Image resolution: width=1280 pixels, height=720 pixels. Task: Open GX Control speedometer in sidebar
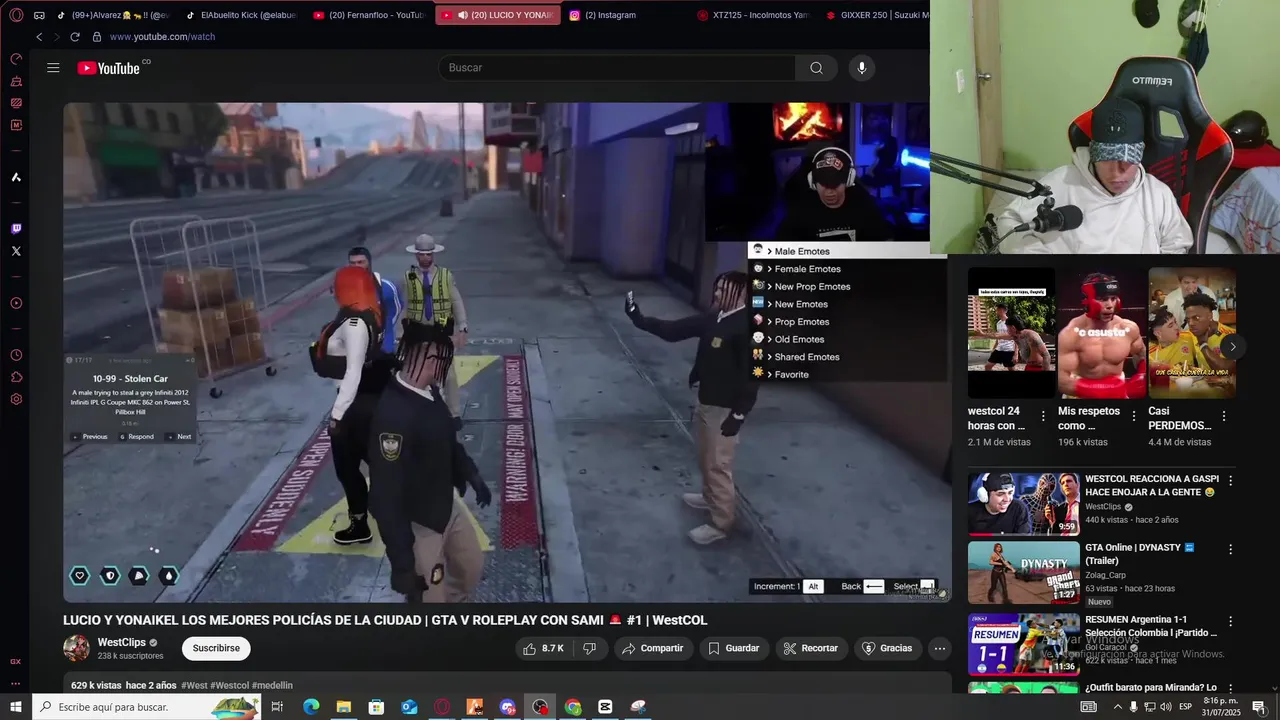pos(16,59)
